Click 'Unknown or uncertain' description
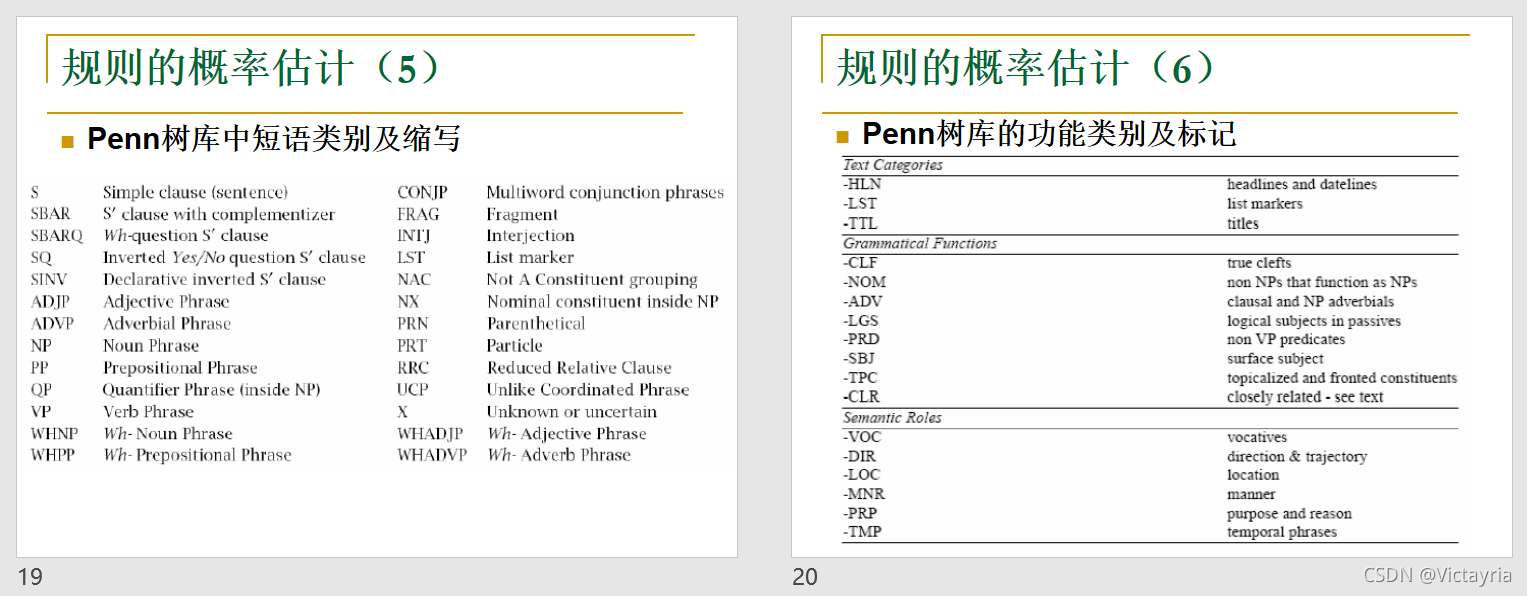The image size is (1527, 596). [x=572, y=412]
